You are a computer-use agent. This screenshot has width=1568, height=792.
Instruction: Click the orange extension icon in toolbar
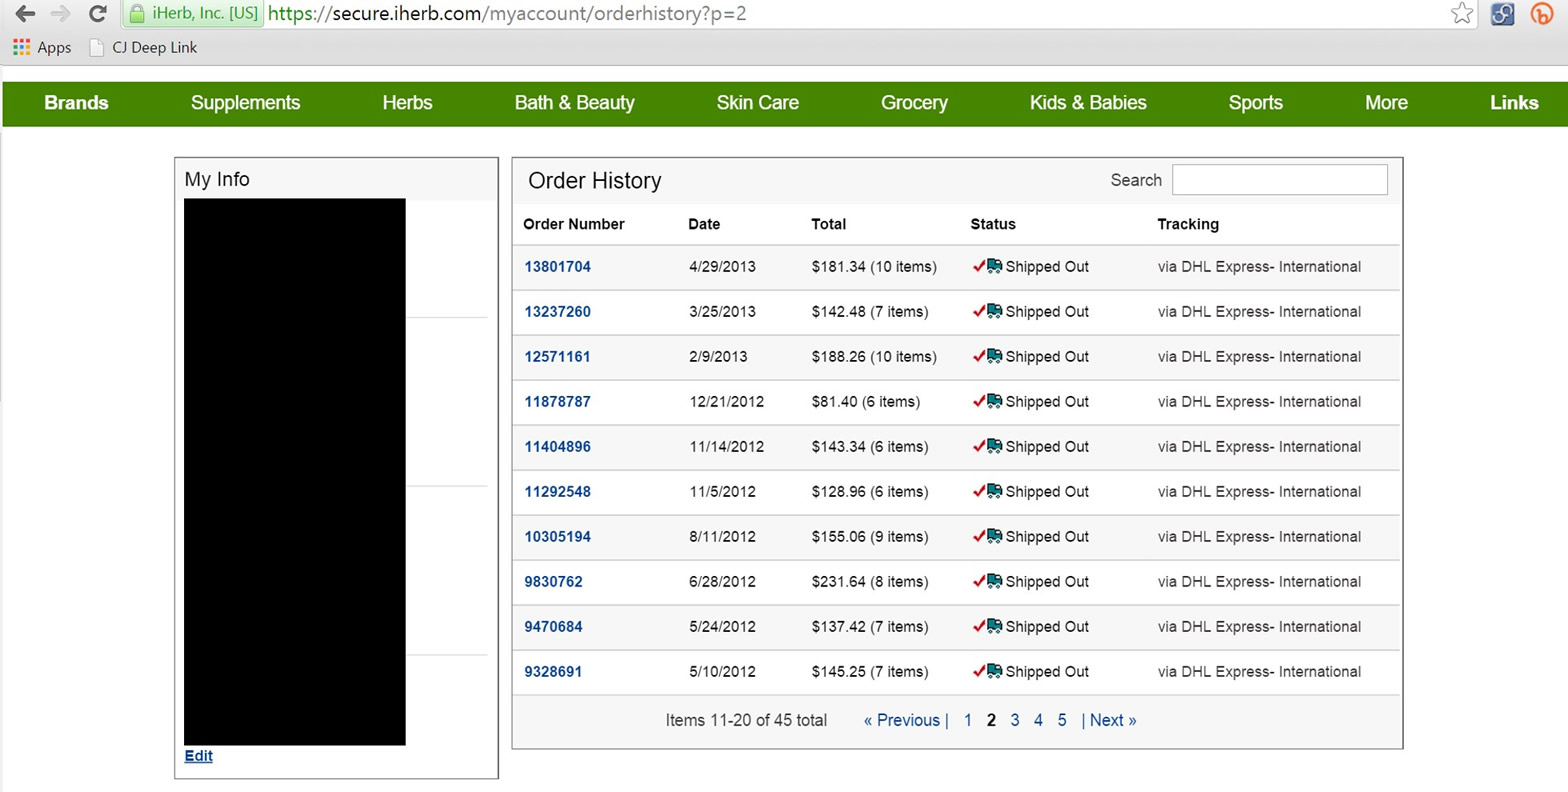pos(1541,14)
